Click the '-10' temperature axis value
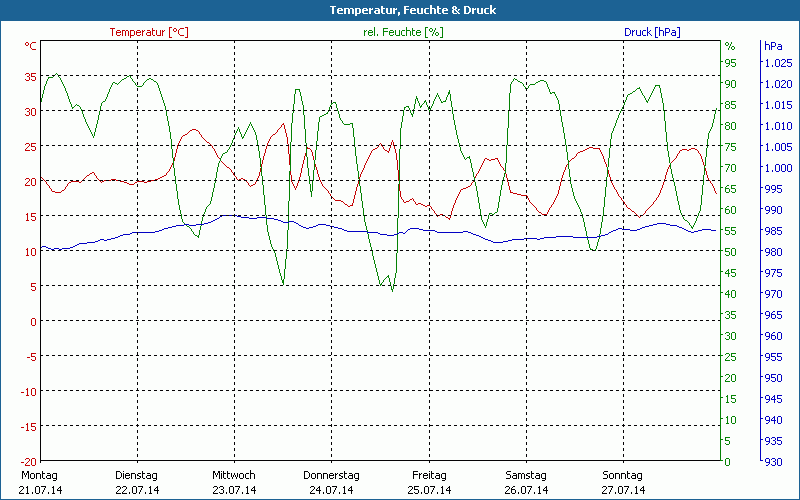The width and height of the screenshot is (800, 500). point(29,392)
